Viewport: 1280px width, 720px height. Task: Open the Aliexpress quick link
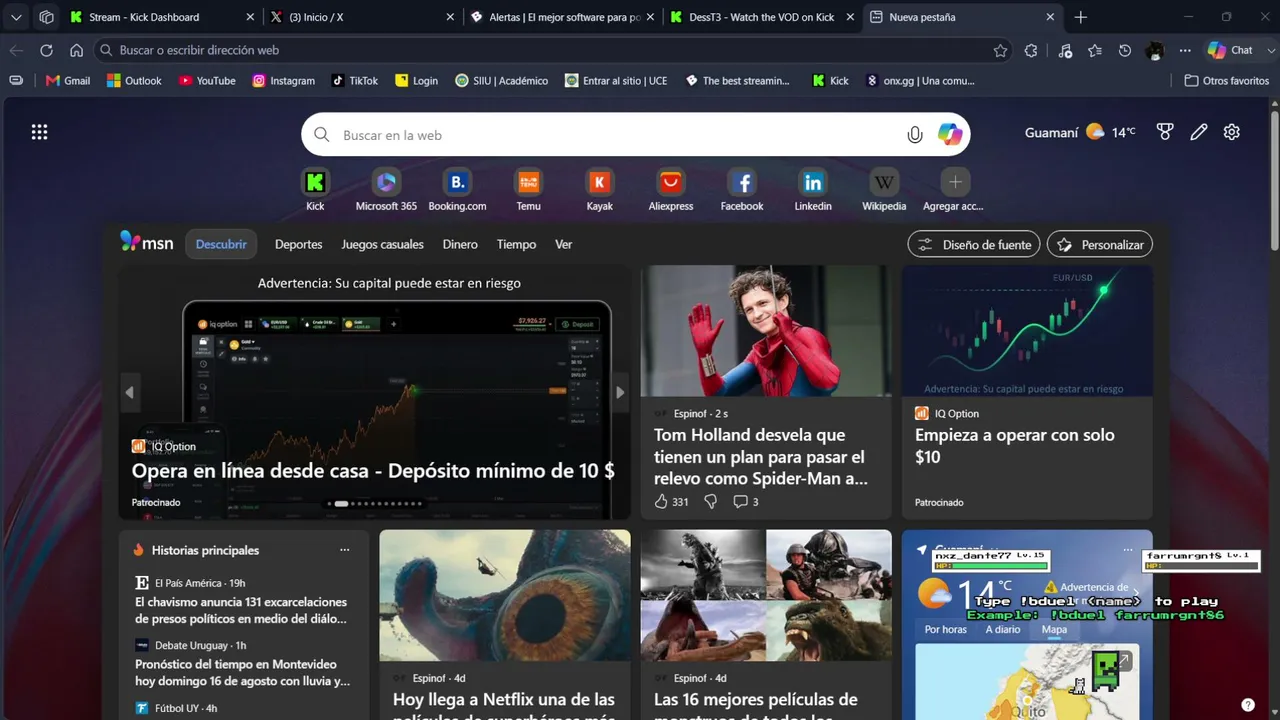670,190
